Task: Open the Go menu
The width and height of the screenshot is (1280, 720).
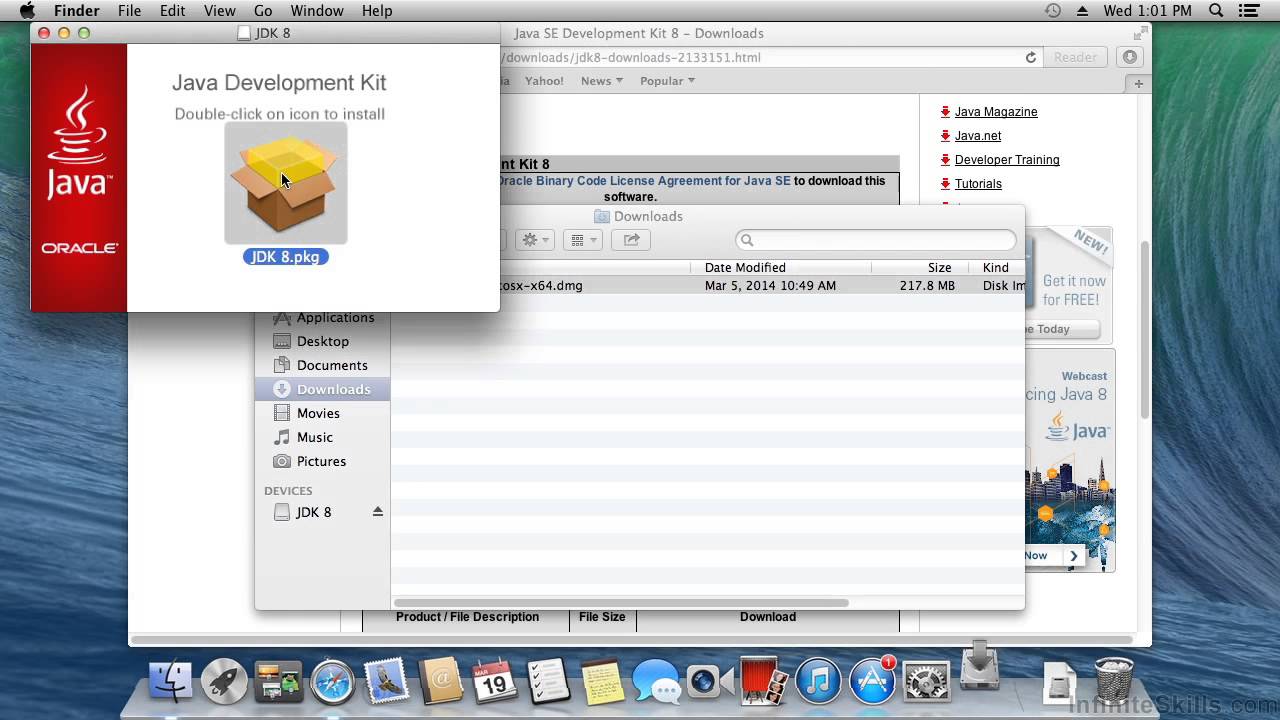Action: (x=263, y=11)
